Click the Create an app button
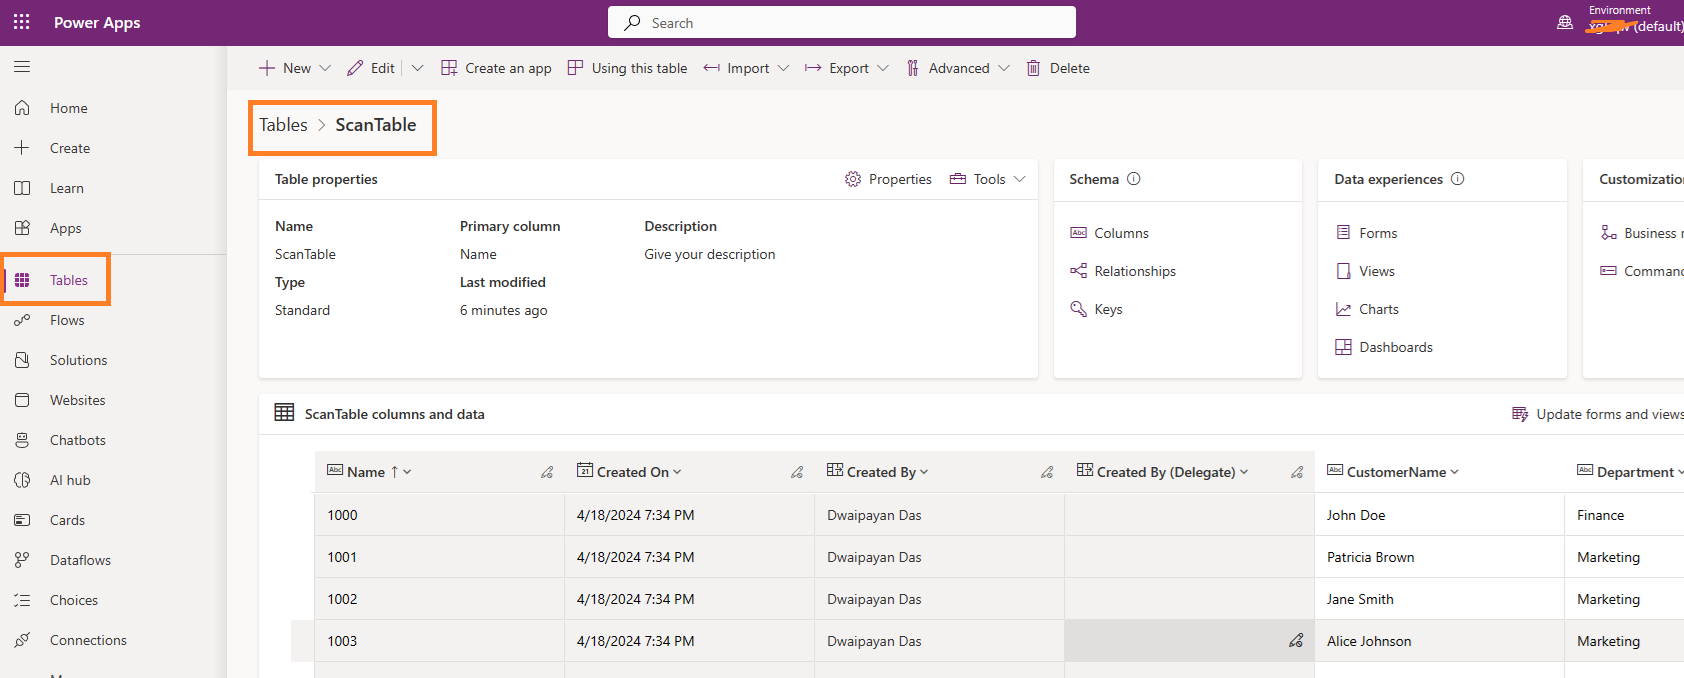The width and height of the screenshot is (1684, 678). point(496,68)
